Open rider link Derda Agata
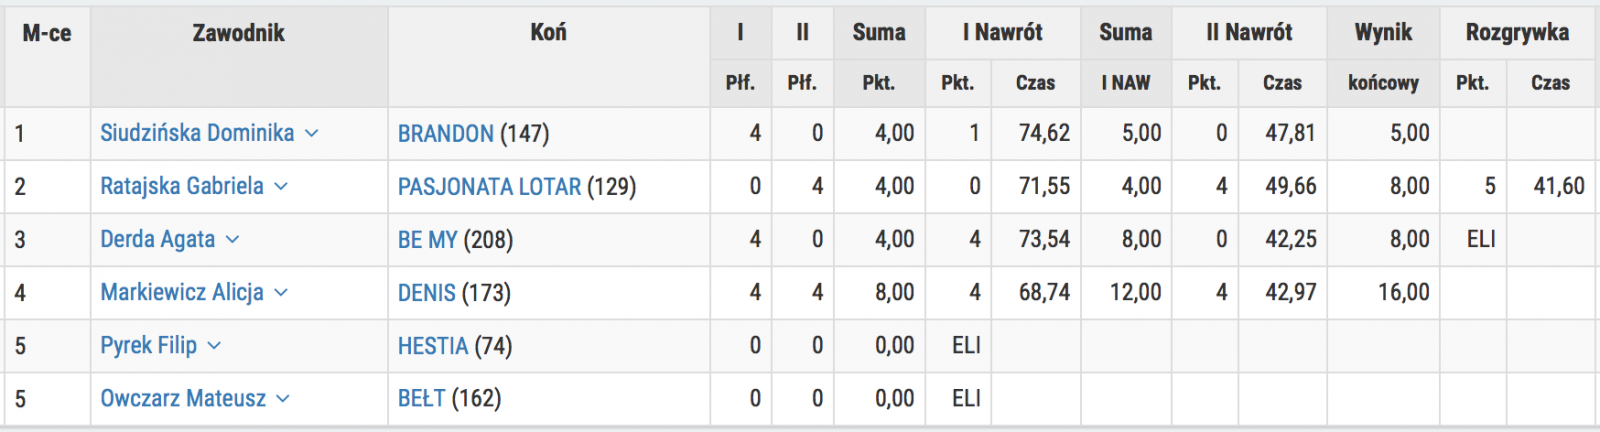This screenshot has height=432, width=1600. (x=158, y=239)
